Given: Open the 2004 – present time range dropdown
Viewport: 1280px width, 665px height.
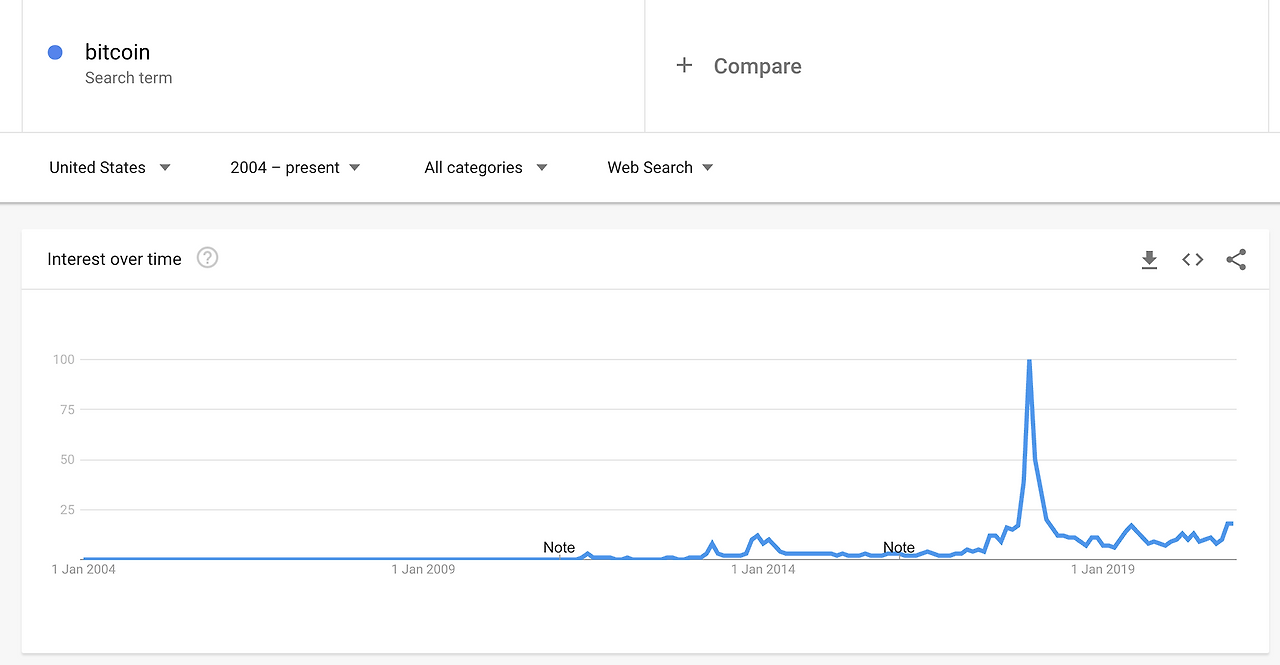Looking at the screenshot, I should pos(295,167).
